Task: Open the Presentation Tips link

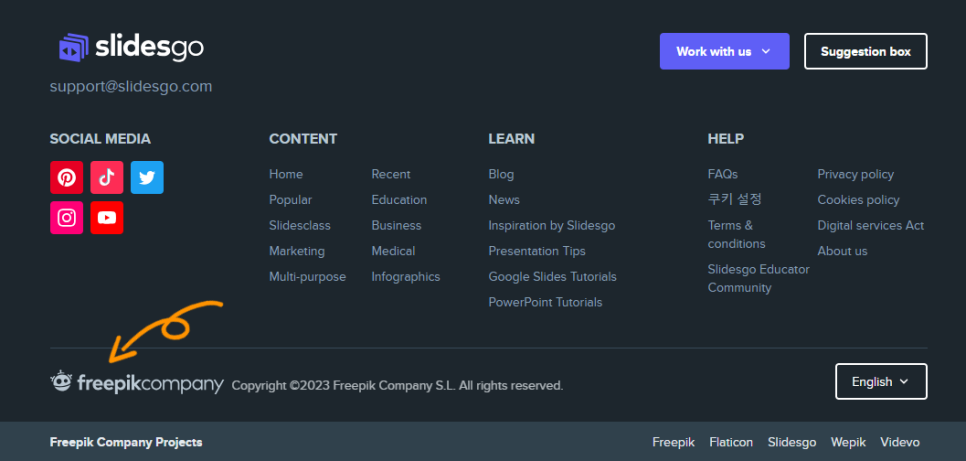Action: coord(537,251)
